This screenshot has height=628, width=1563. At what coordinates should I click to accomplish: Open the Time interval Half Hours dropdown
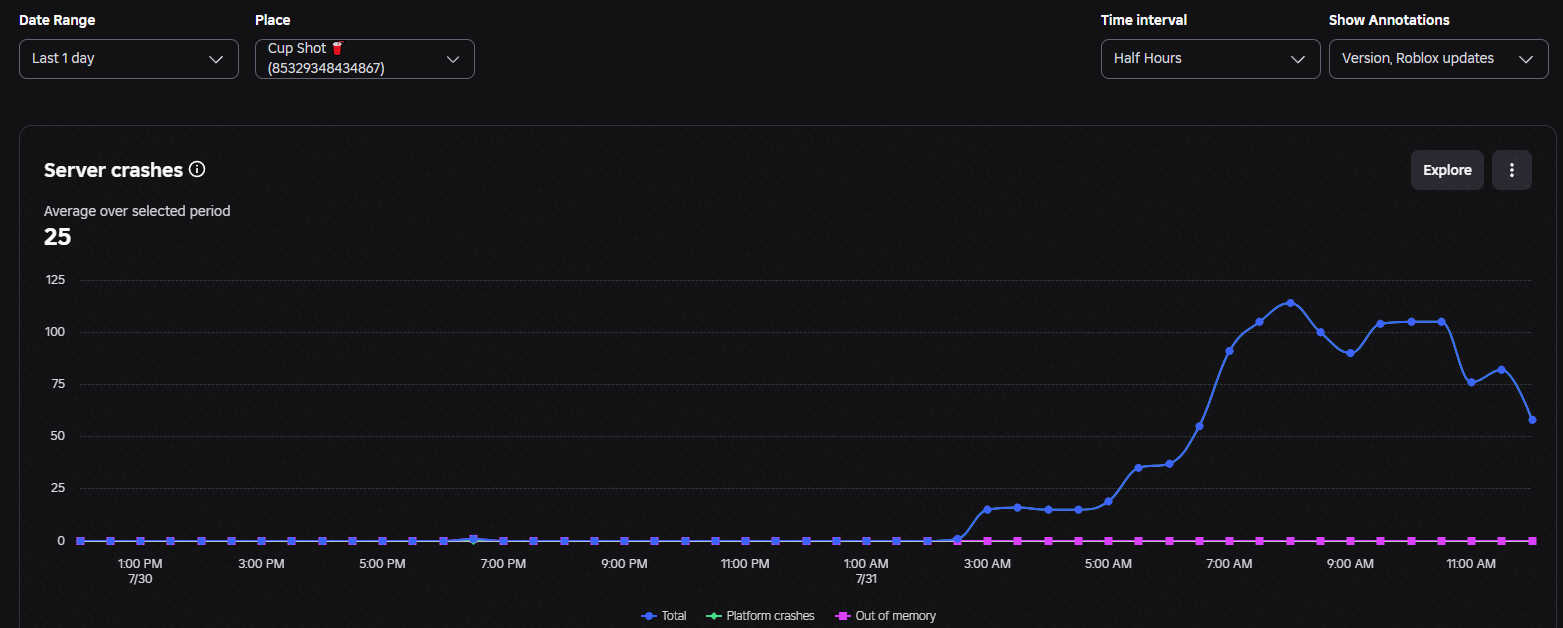1210,59
